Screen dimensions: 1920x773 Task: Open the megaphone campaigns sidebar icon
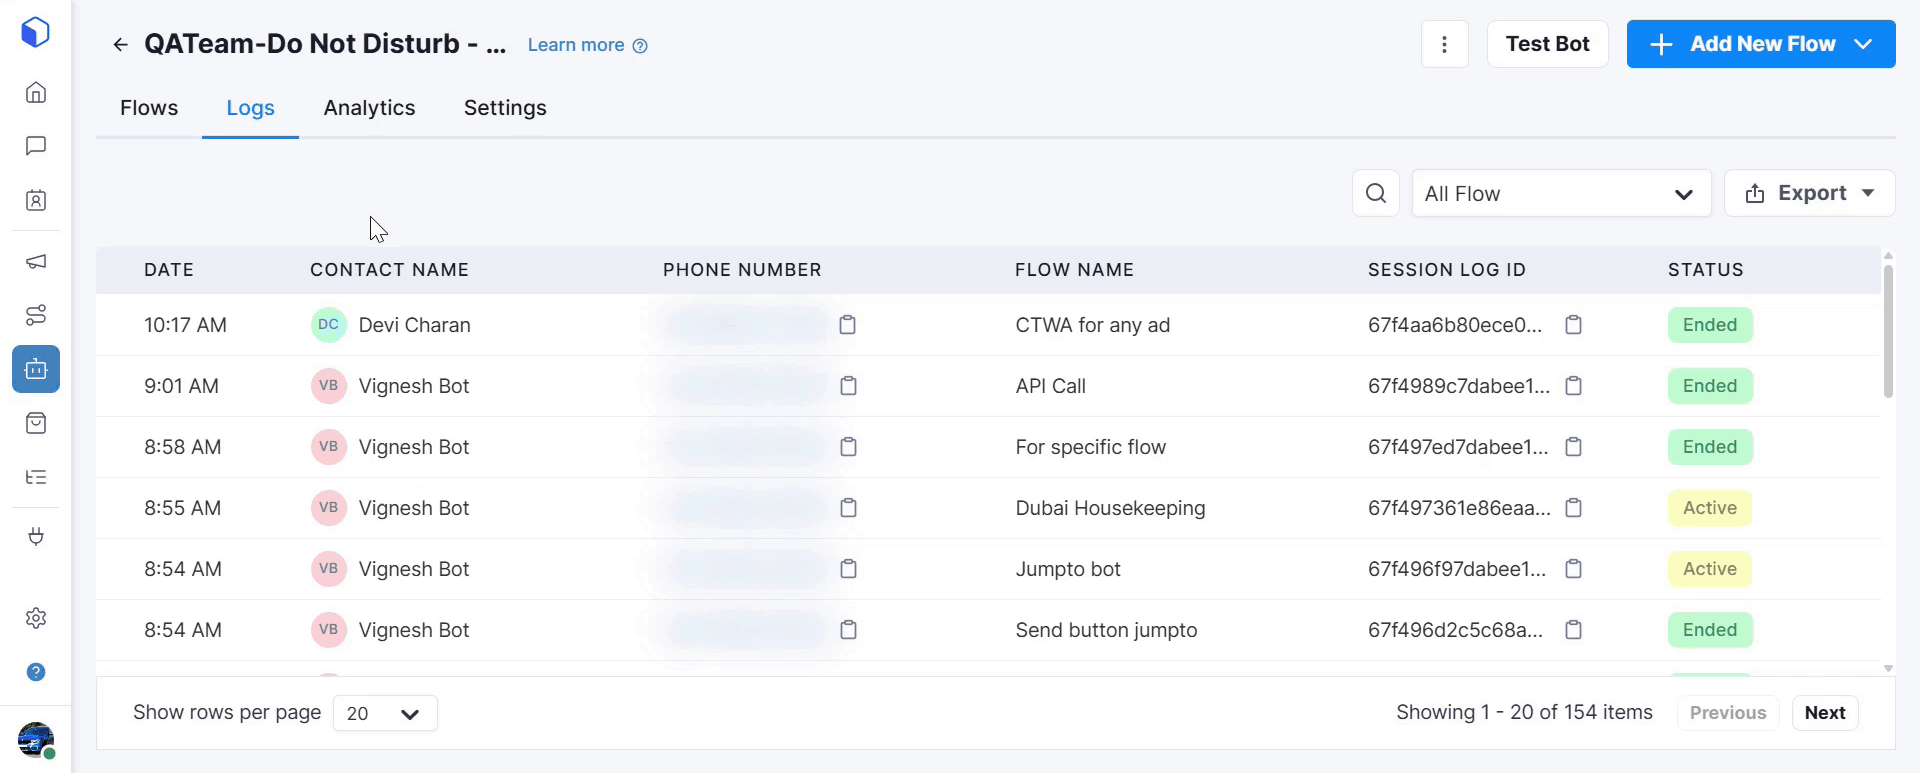point(36,262)
